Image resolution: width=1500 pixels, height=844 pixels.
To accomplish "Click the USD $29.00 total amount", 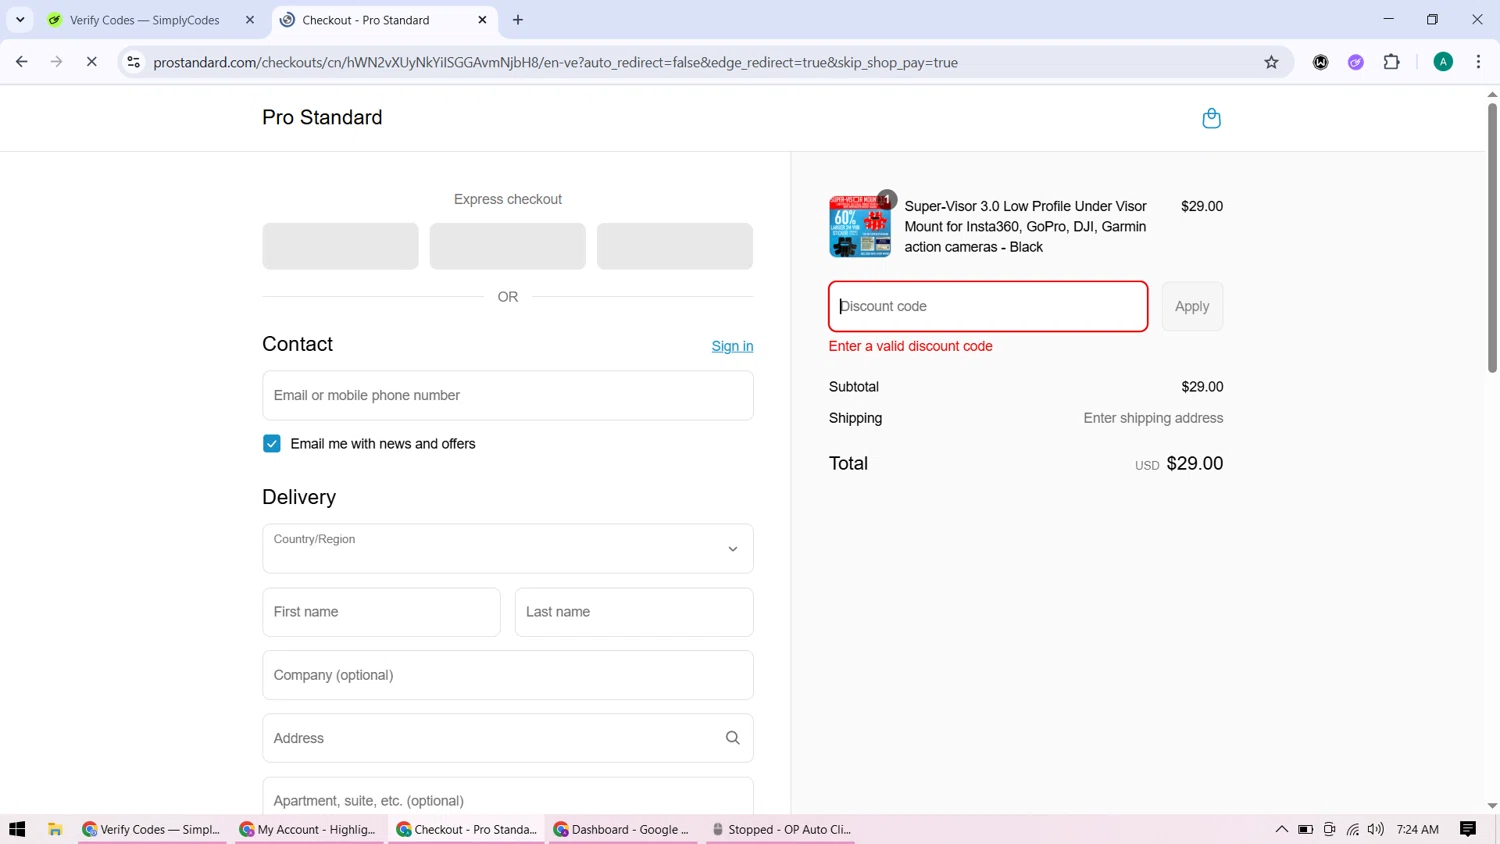I will point(1179,464).
